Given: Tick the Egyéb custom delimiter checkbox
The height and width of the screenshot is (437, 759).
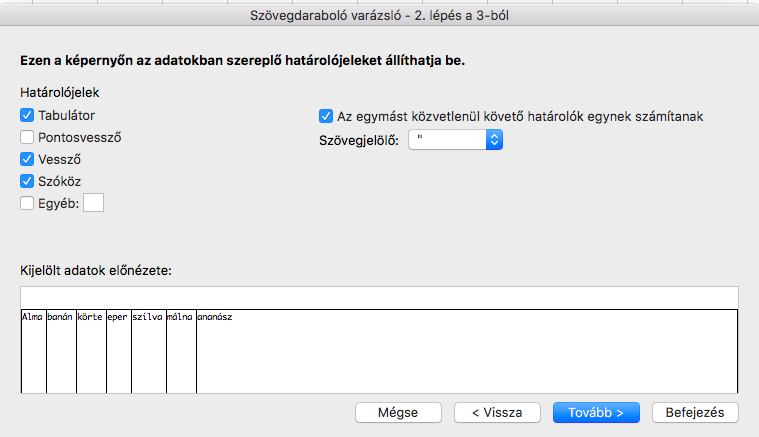Looking at the screenshot, I should [x=27, y=203].
